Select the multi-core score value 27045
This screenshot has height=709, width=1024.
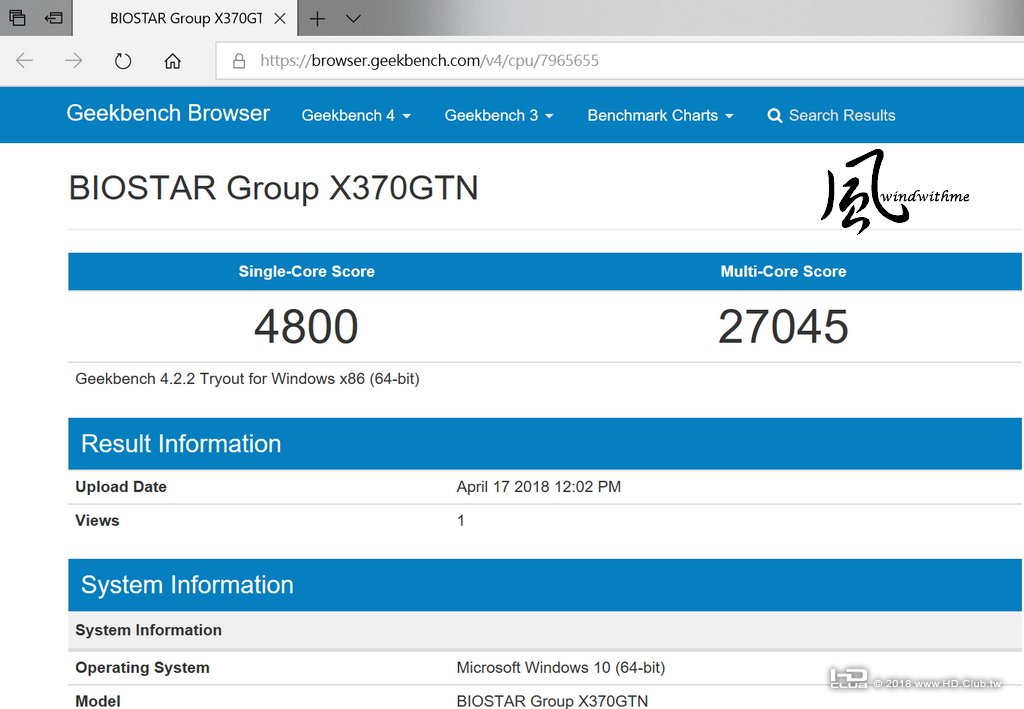(x=783, y=326)
